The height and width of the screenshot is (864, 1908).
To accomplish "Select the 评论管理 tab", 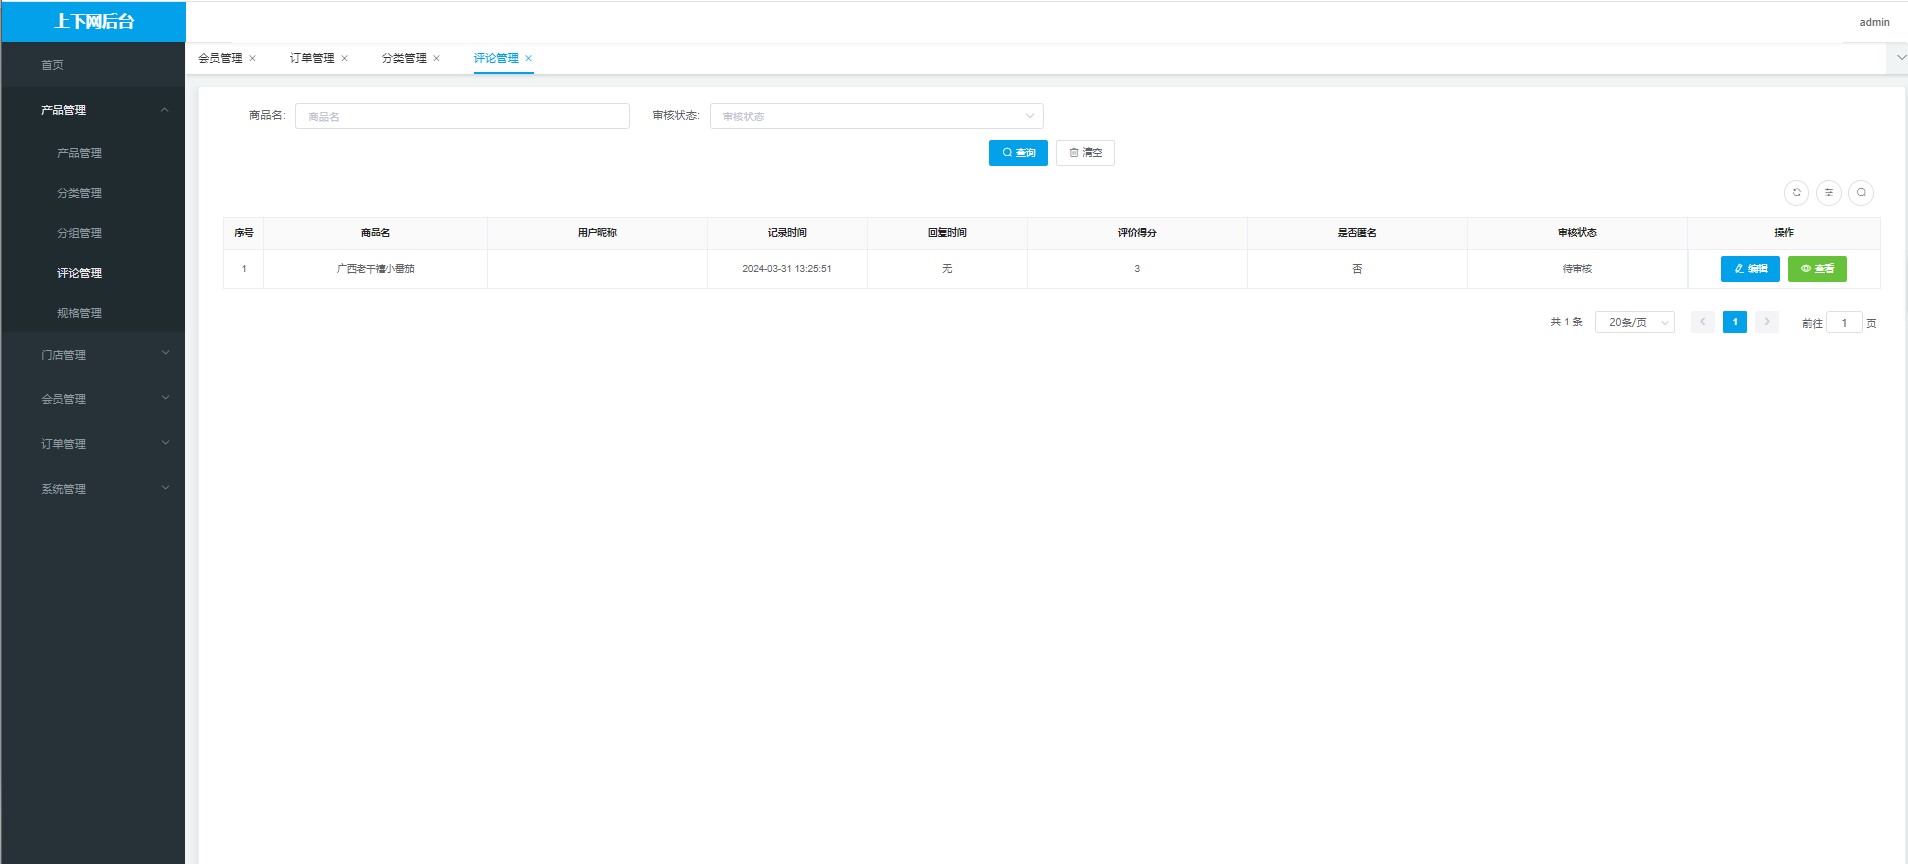I will coord(496,58).
